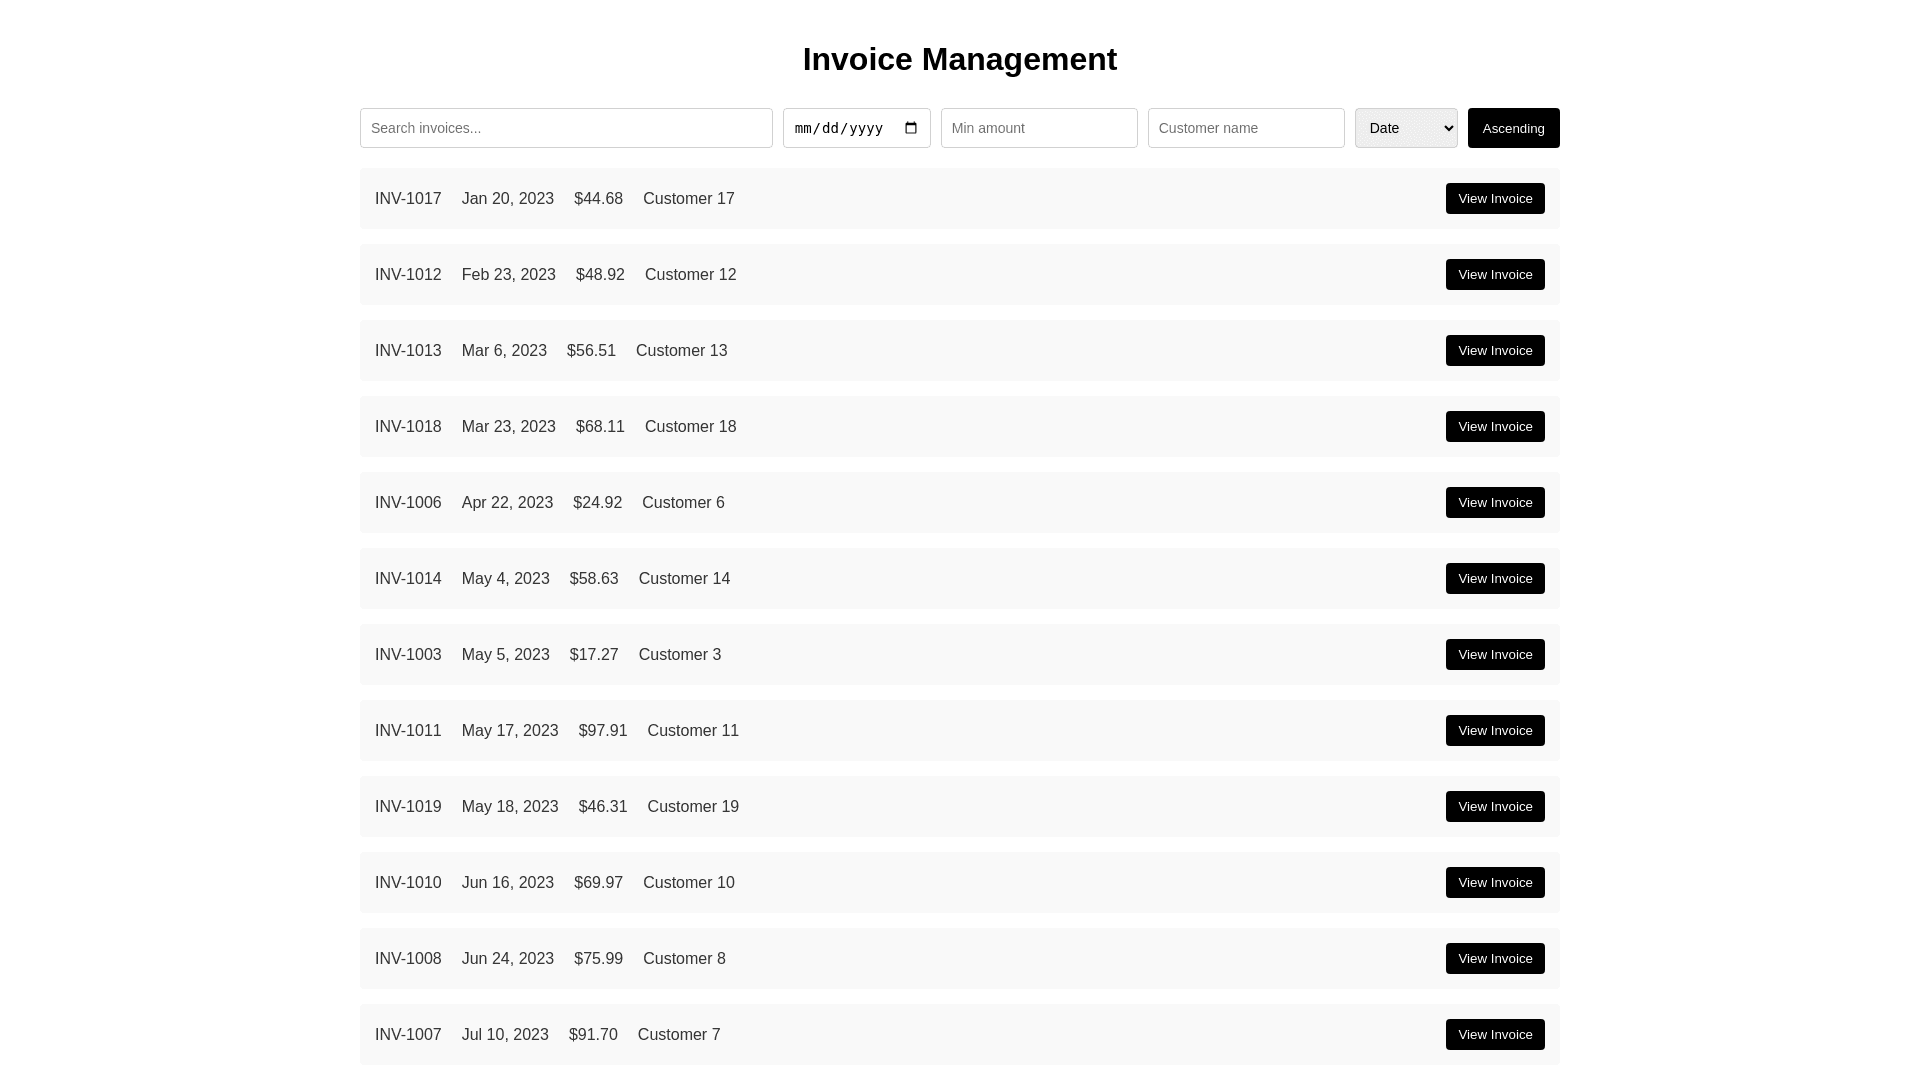Open invoice INV-1006 details

click(x=1494, y=503)
